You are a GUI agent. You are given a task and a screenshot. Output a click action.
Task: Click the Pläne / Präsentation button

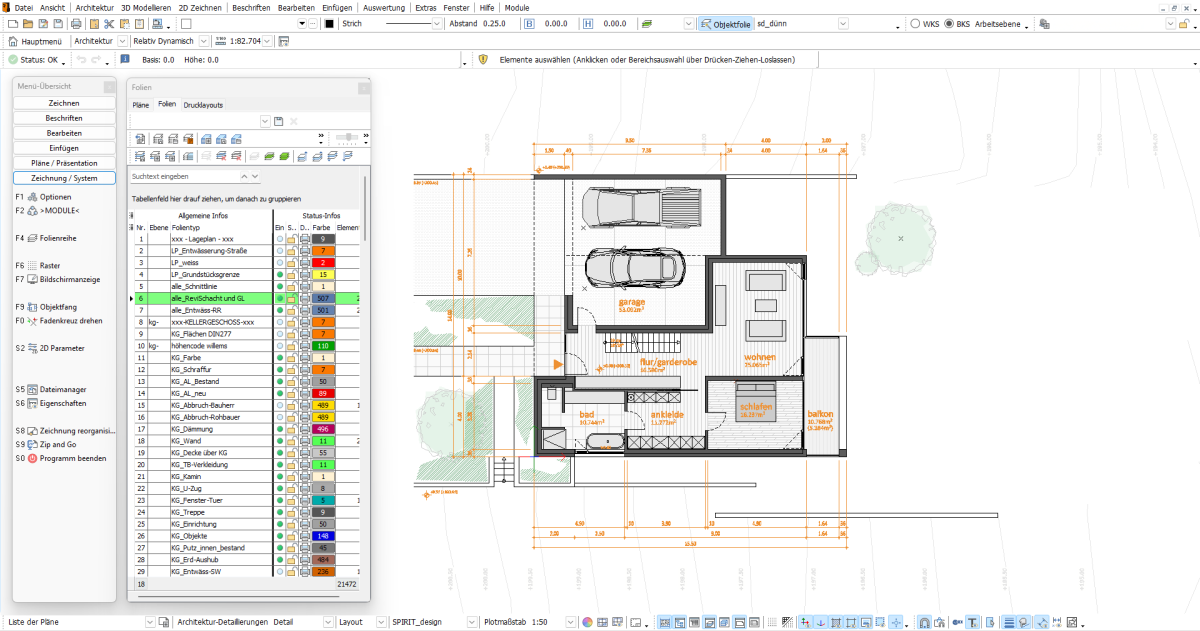(64, 162)
